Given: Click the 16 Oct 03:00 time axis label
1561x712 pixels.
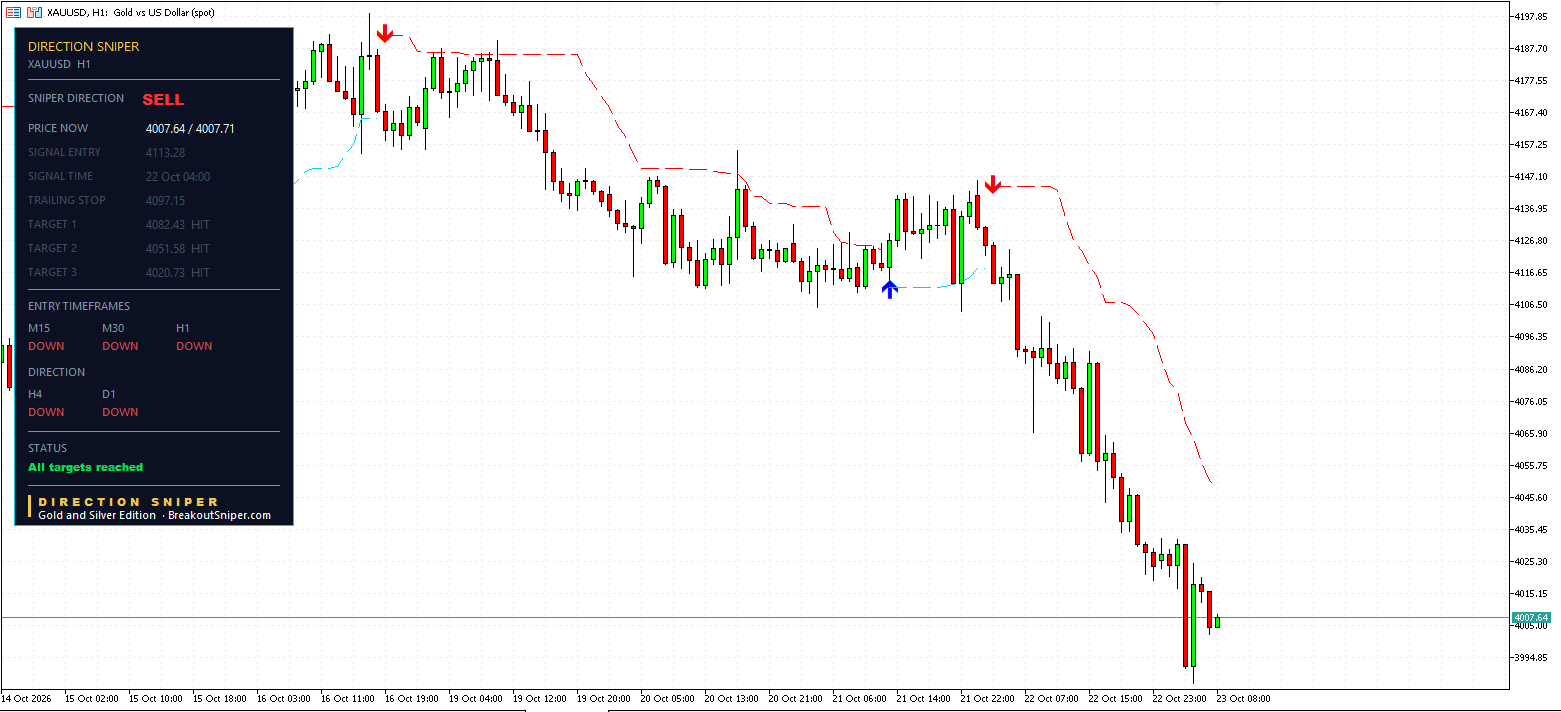Looking at the screenshot, I should click(x=286, y=699).
